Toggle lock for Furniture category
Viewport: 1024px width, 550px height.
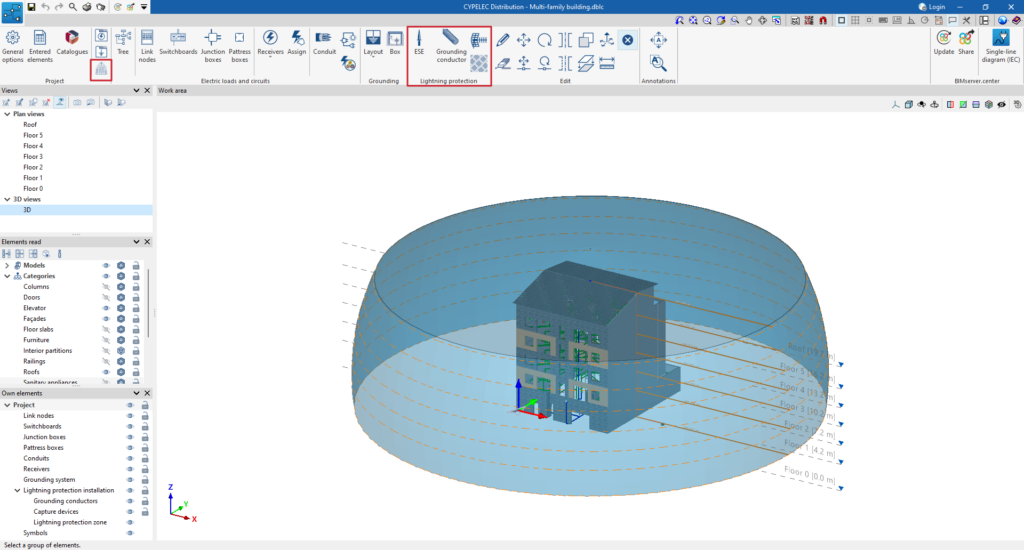[x=136, y=340]
